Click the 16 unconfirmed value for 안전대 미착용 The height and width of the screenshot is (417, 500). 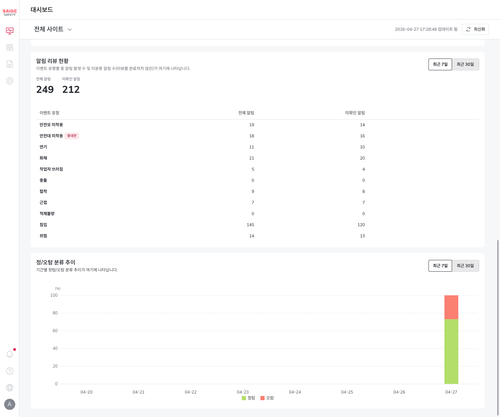(x=362, y=136)
